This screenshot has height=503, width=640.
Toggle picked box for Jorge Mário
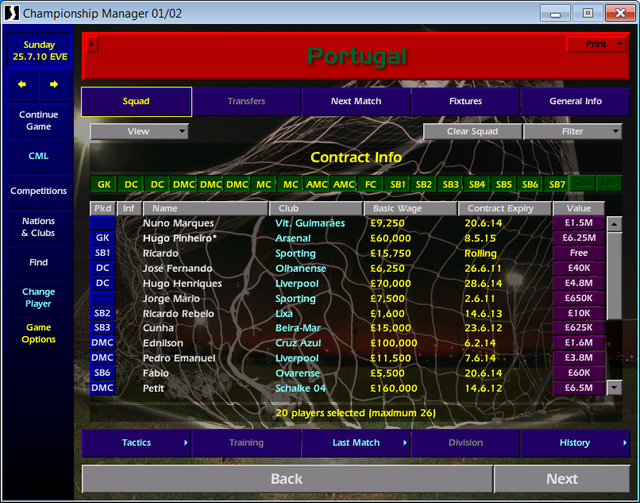pos(102,298)
